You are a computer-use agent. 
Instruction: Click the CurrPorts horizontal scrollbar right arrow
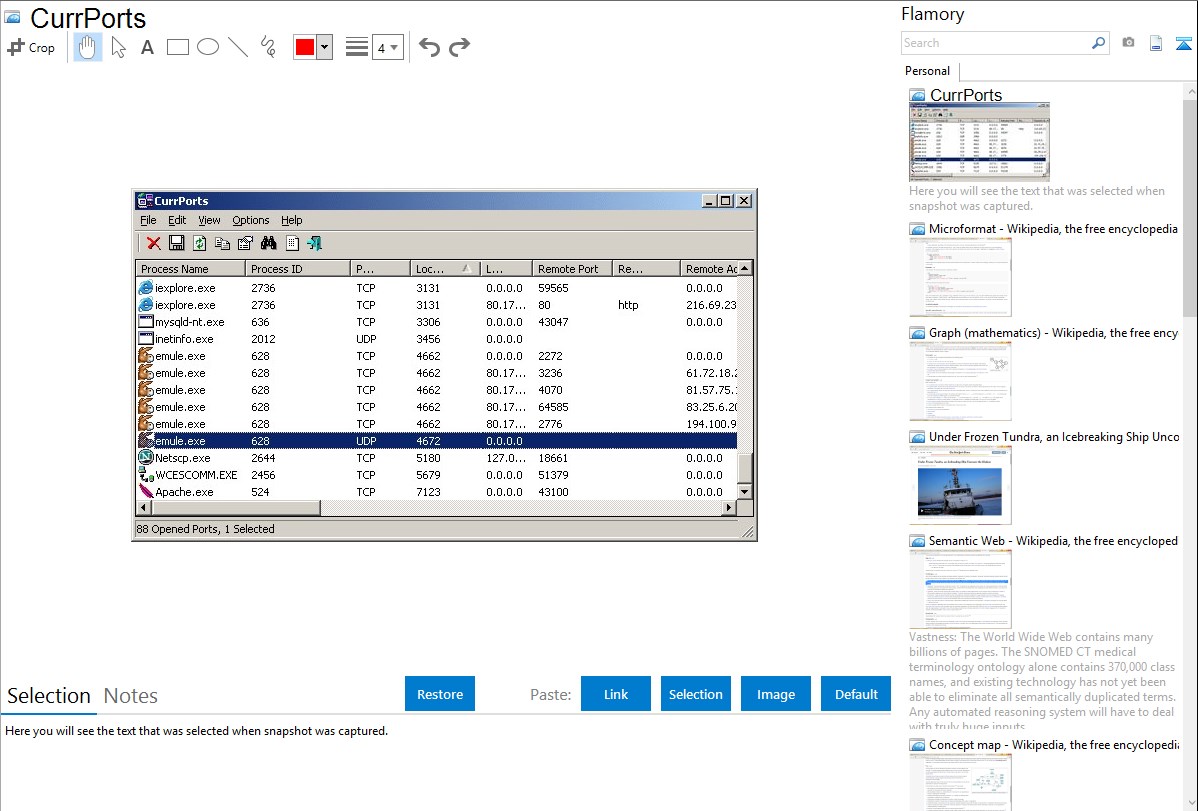729,508
